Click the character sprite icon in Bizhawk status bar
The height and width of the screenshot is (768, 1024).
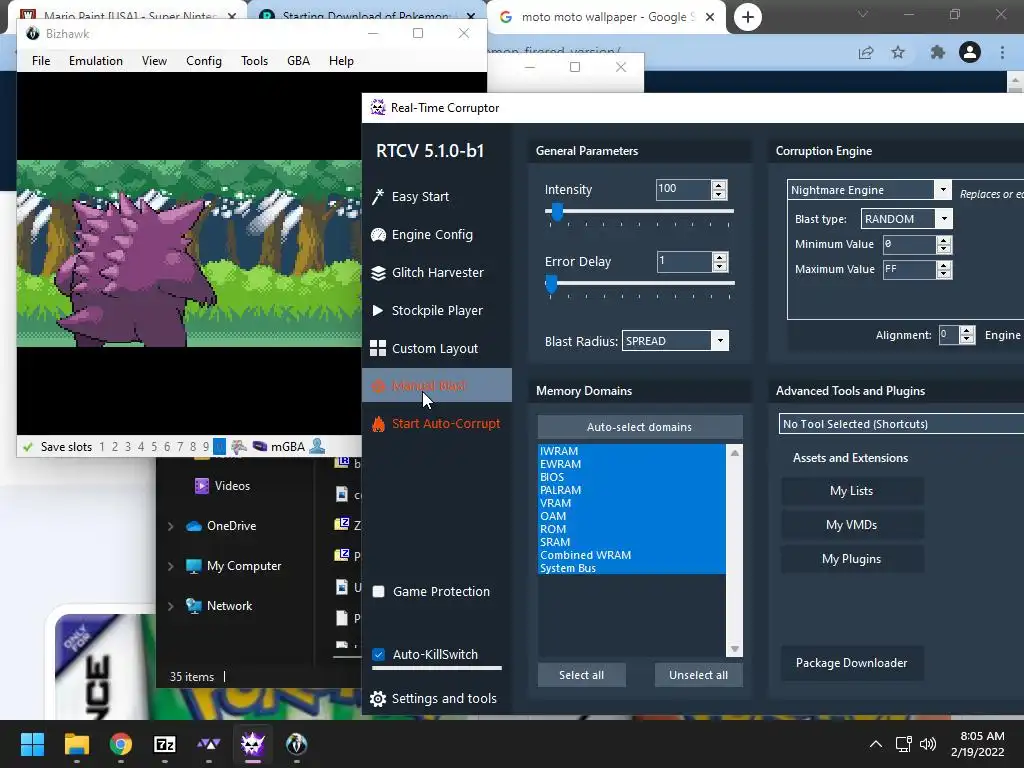(239, 447)
